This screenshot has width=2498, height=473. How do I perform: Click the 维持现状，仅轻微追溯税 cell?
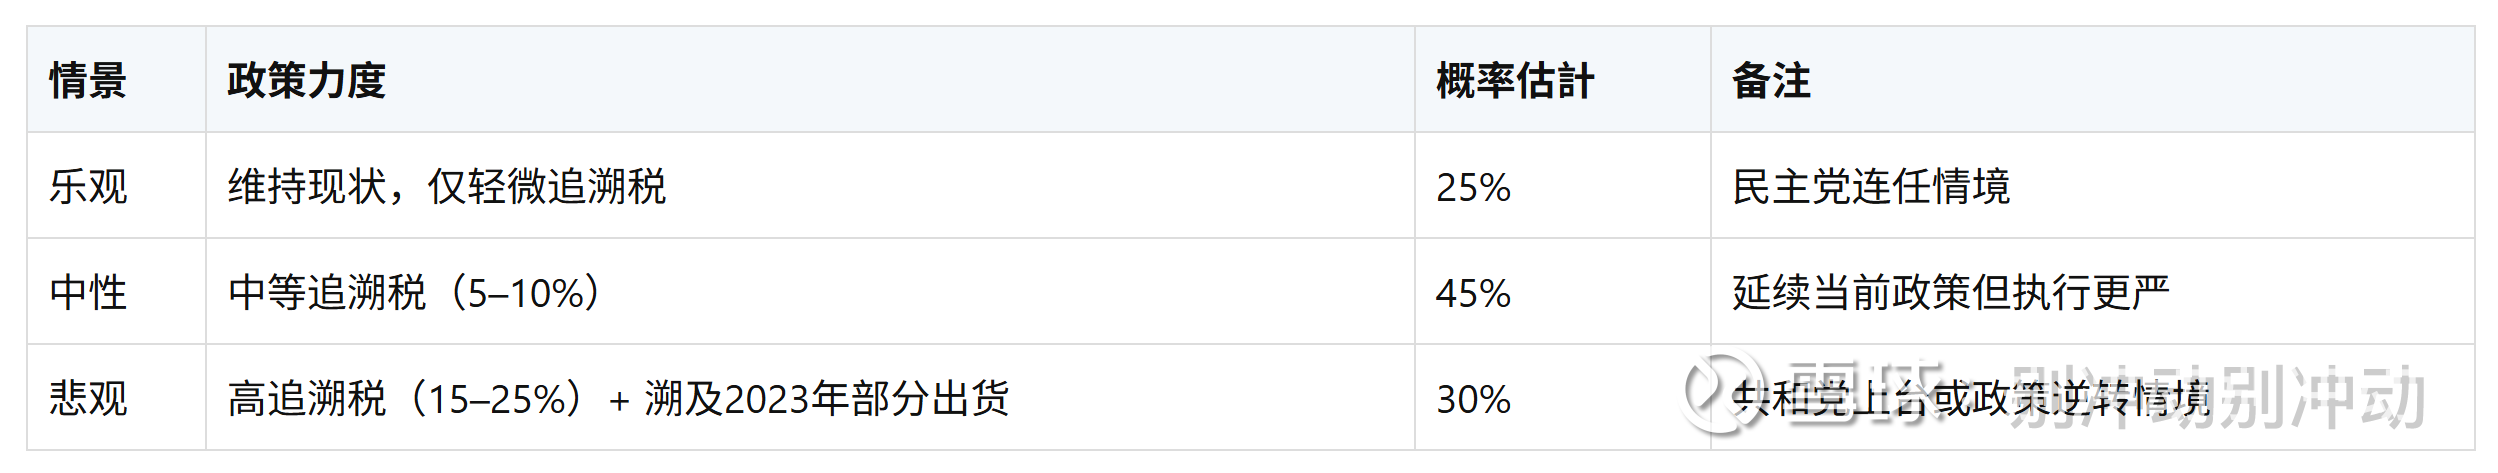pos(446,187)
